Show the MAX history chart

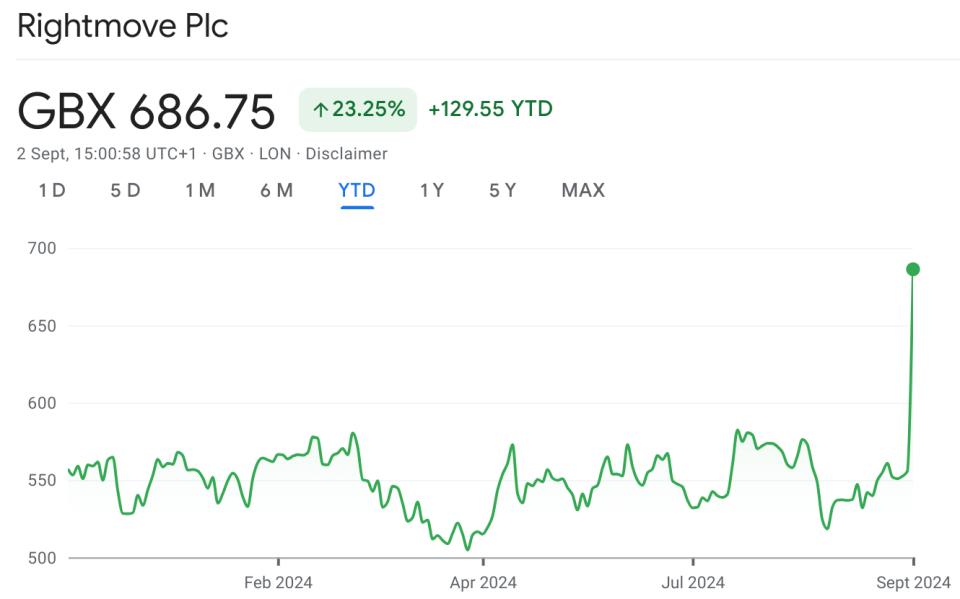(583, 190)
